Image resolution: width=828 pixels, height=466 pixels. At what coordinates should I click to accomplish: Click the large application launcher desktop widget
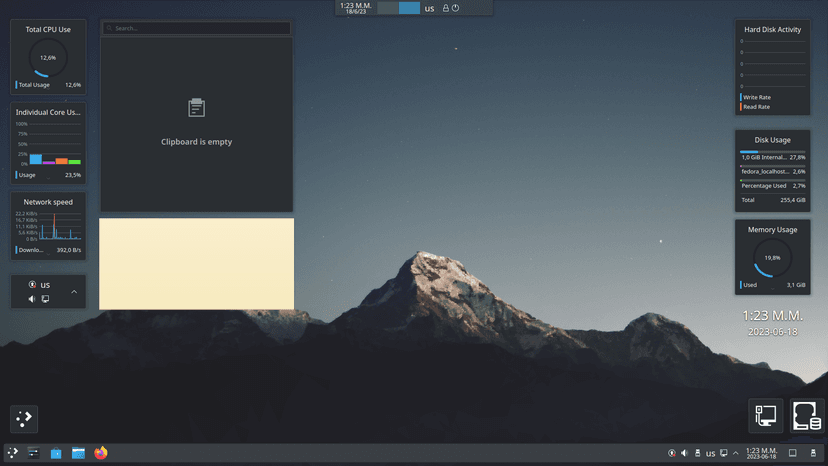(x=24, y=419)
